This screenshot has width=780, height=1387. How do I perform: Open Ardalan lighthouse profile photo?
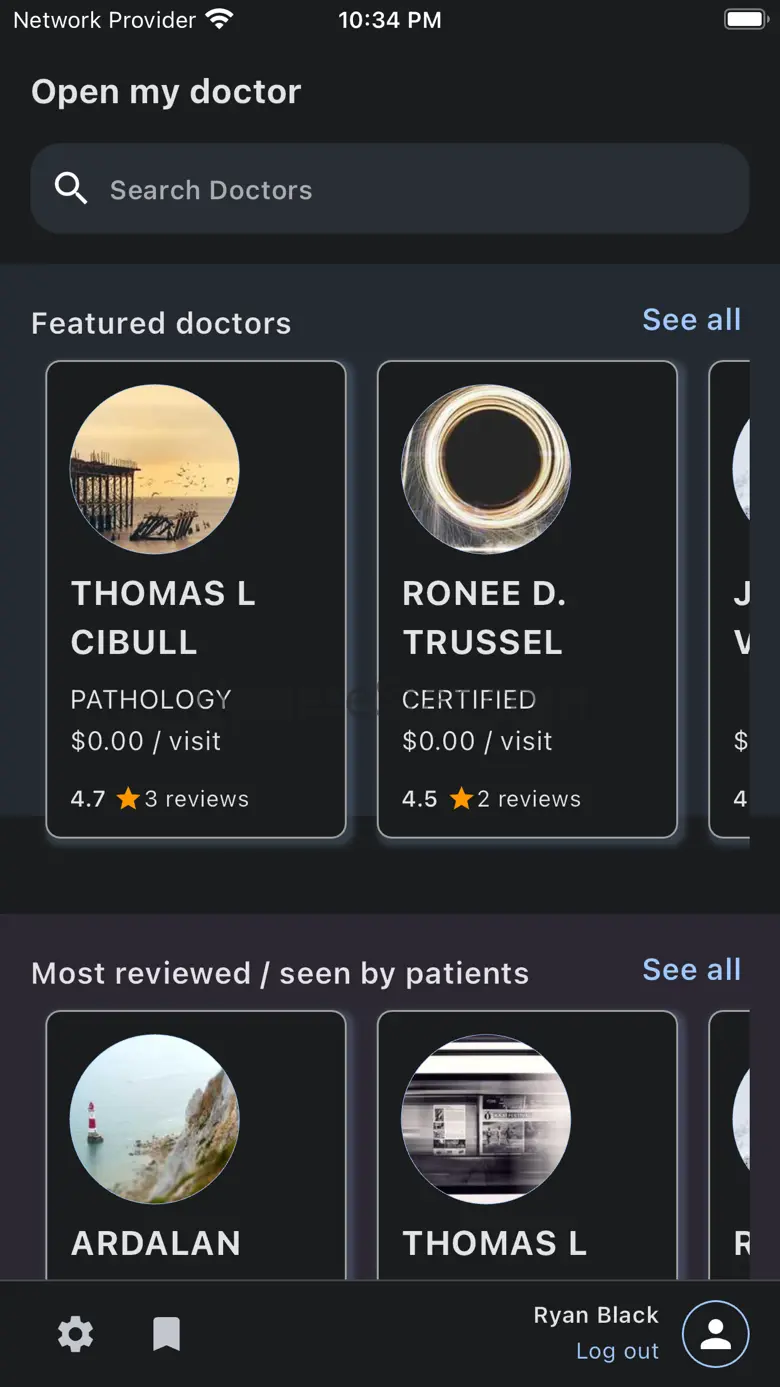[154, 1118]
